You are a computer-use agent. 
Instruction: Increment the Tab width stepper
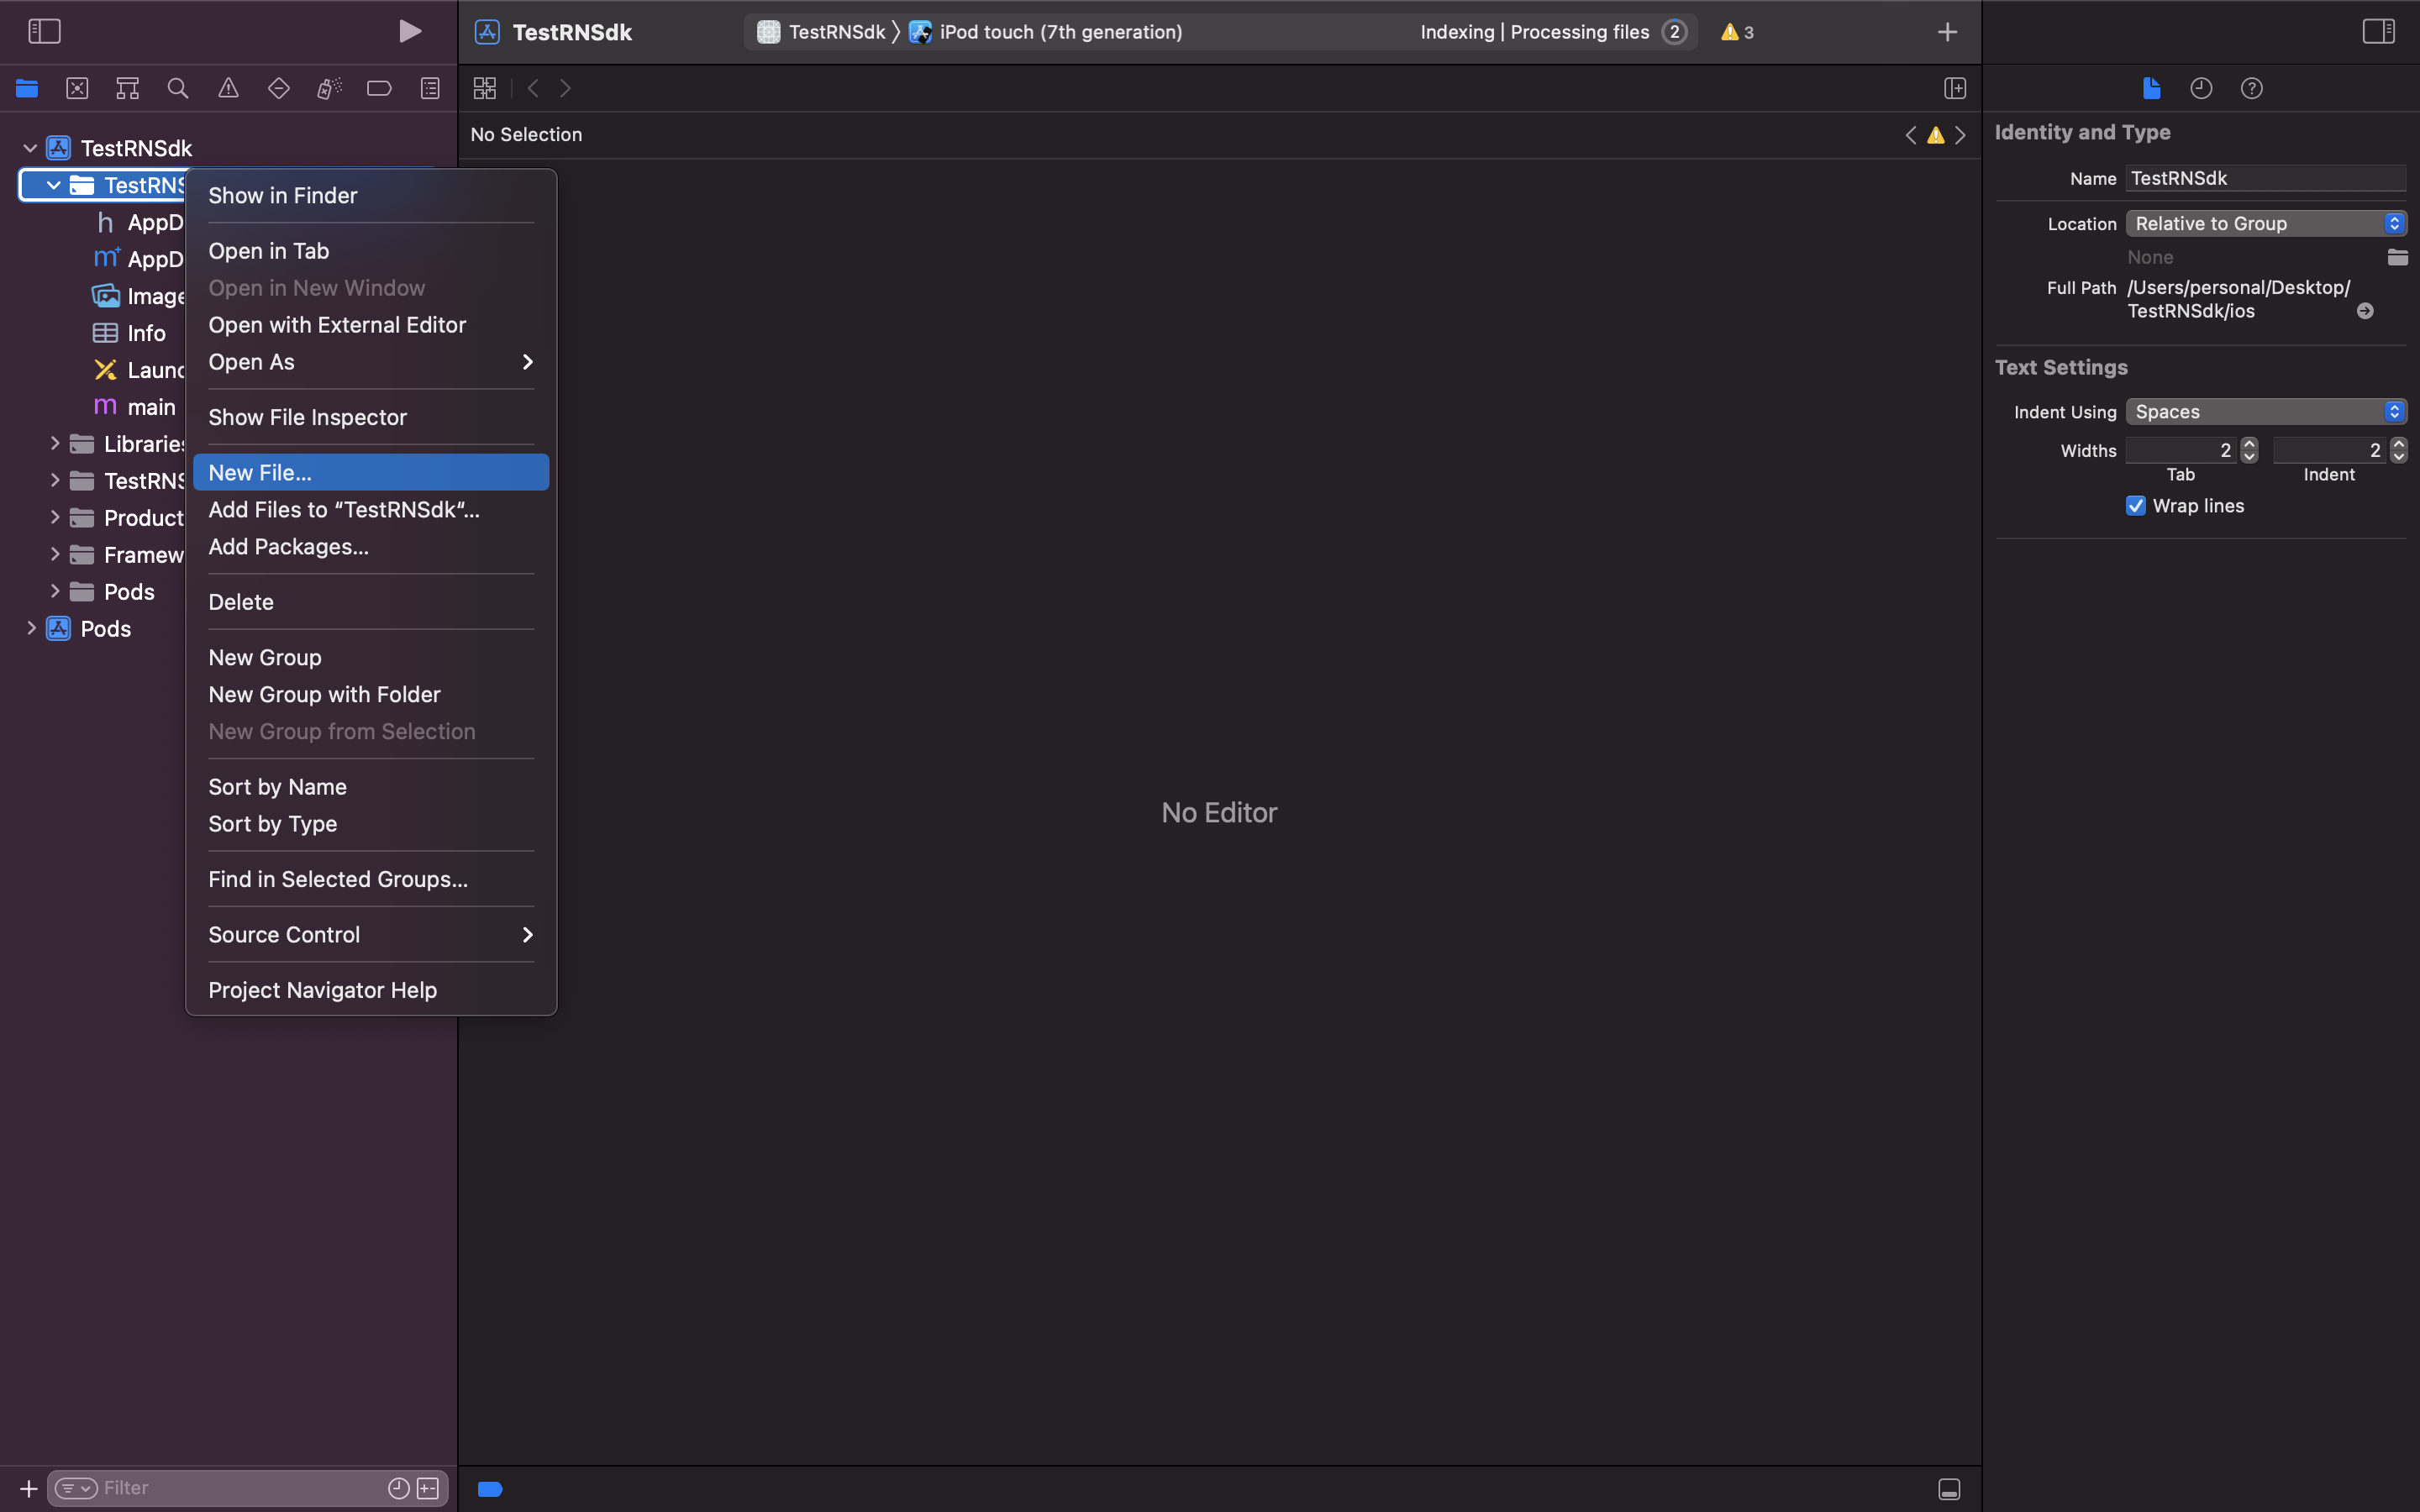click(2249, 444)
